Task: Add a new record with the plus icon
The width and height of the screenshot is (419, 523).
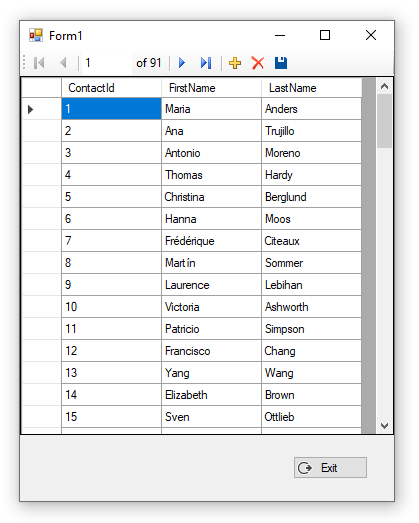Action: coord(235,63)
